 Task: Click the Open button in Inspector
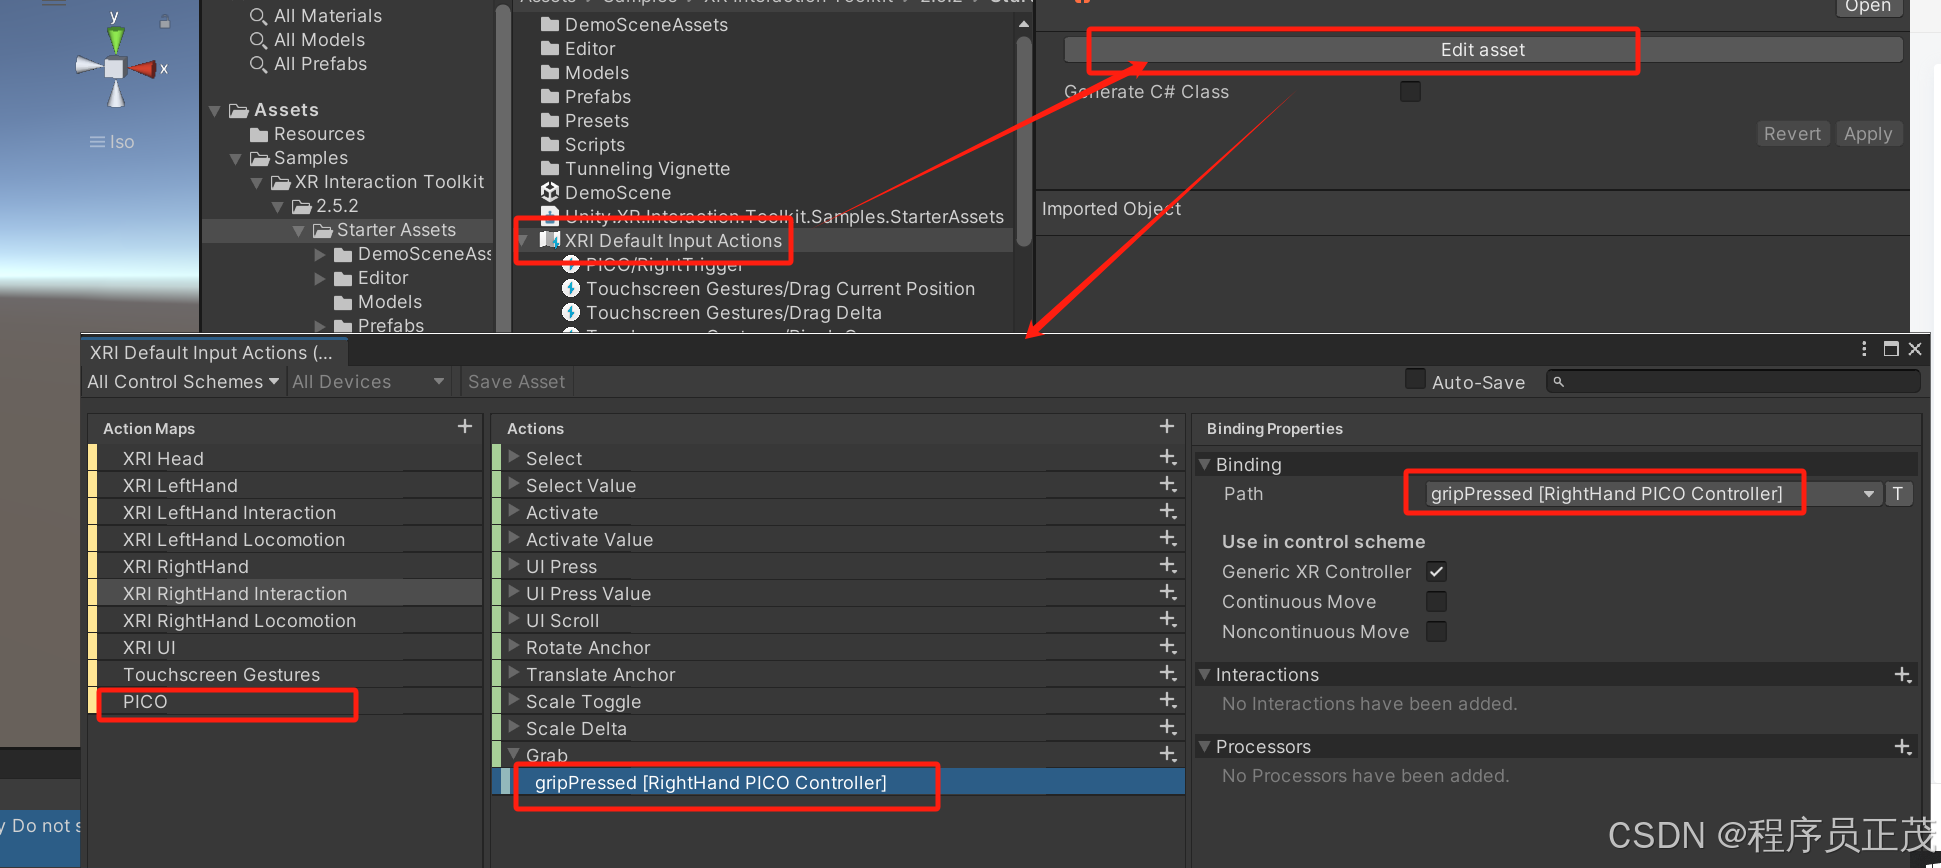coord(1868,7)
